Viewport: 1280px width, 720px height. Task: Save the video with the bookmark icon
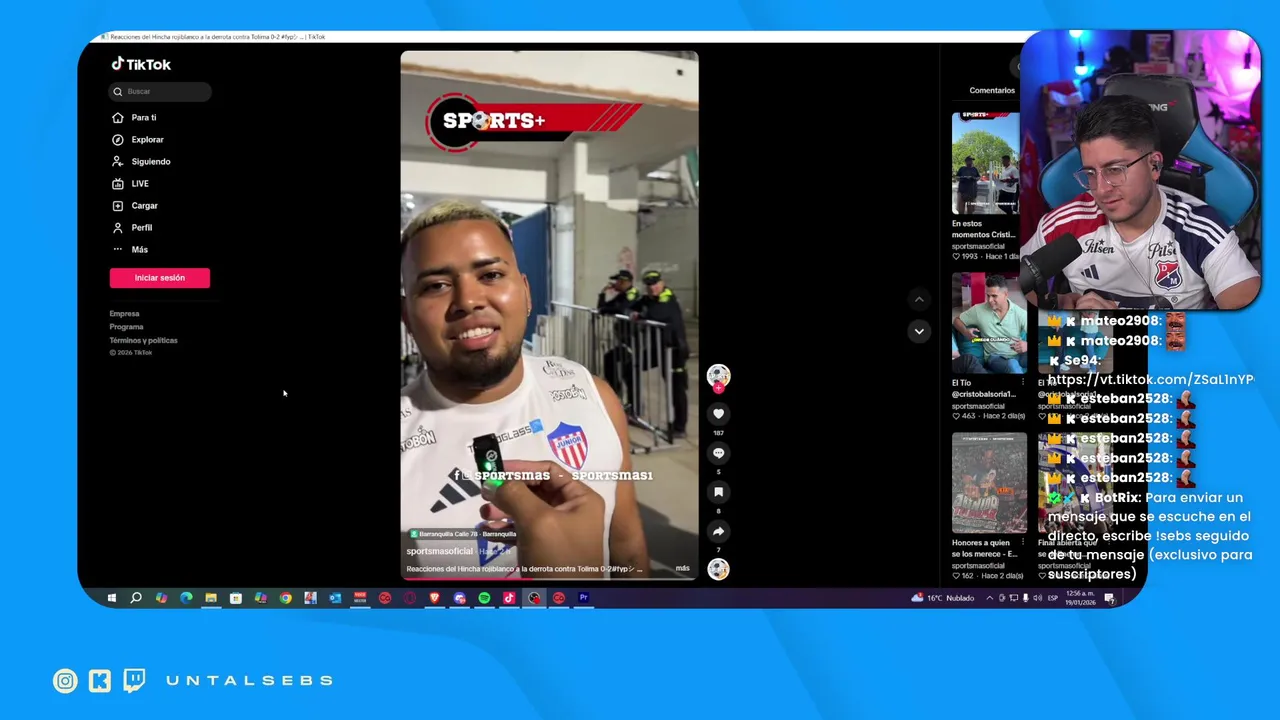point(718,492)
